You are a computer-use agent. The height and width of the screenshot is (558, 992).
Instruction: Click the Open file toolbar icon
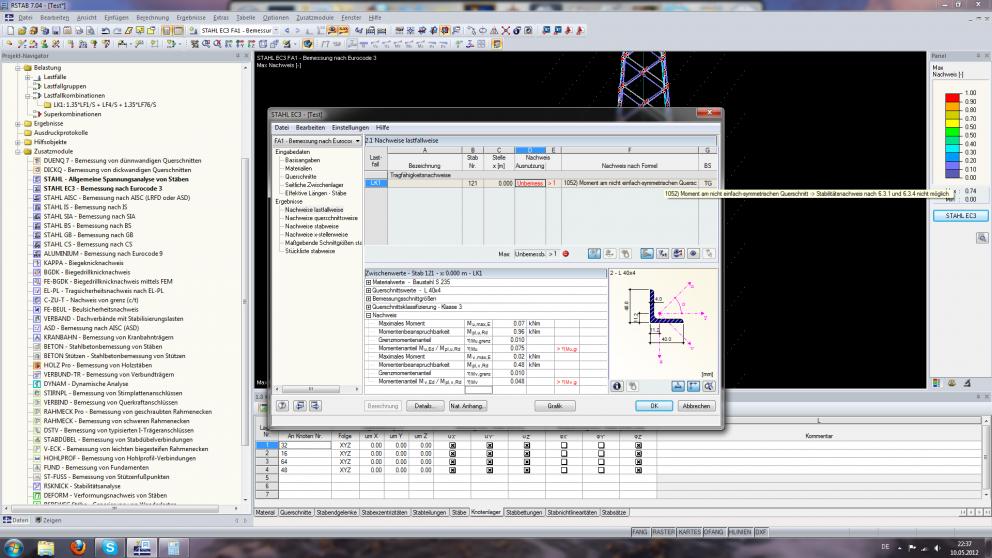coord(22,30)
